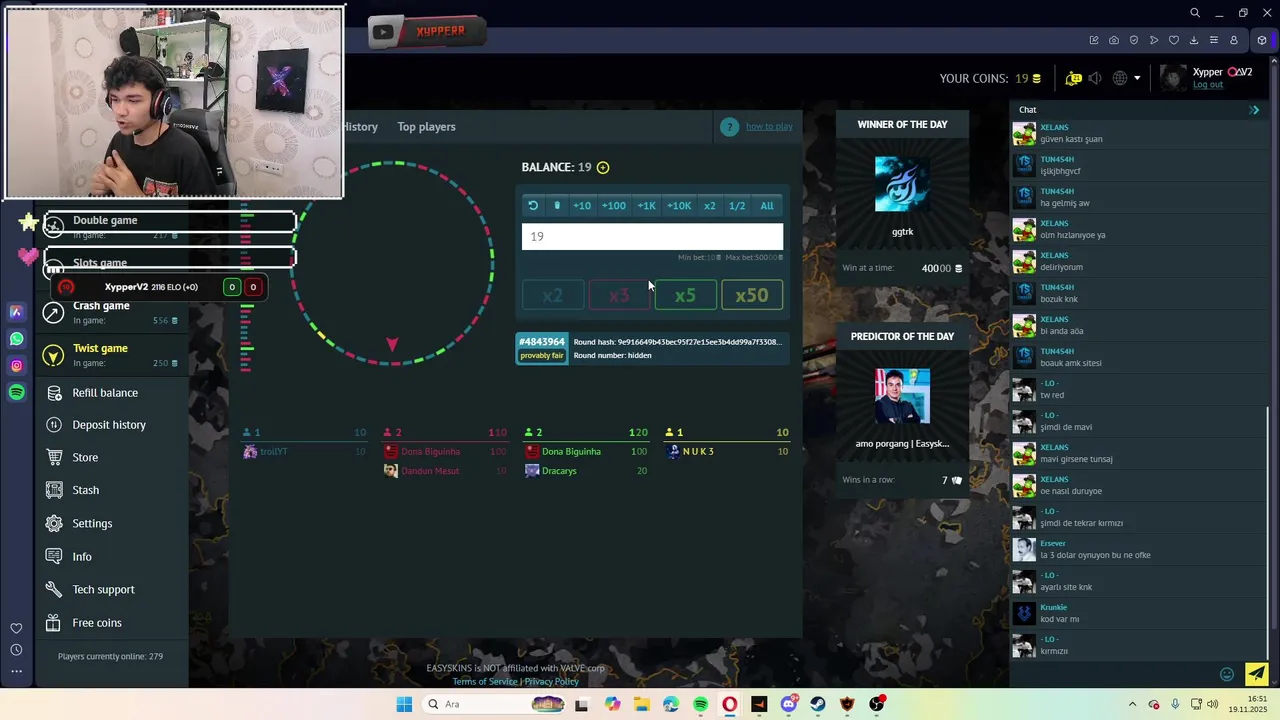The width and height of the screenshot is (1280, 720).
Task: Open the Stash safe icon
Action: (54, 490)
